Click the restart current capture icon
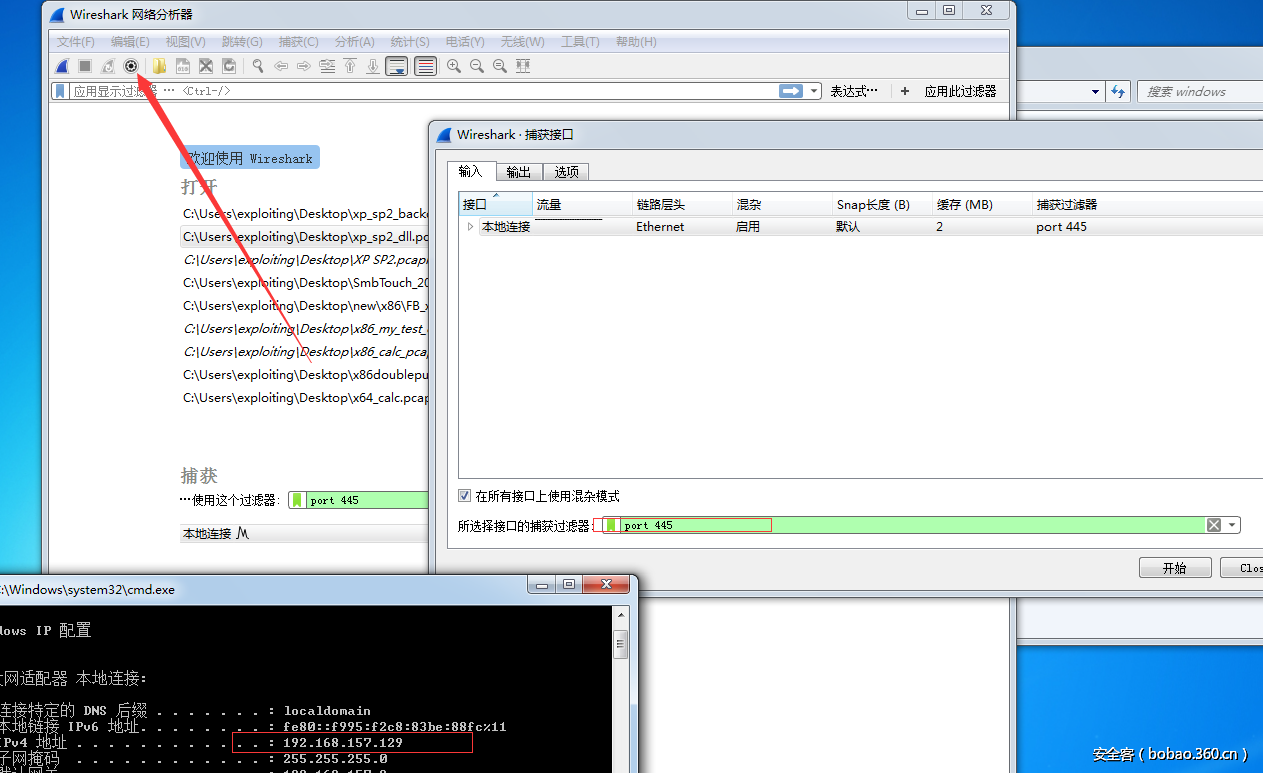The image size is (1263, 773). [x=108, y=66]
